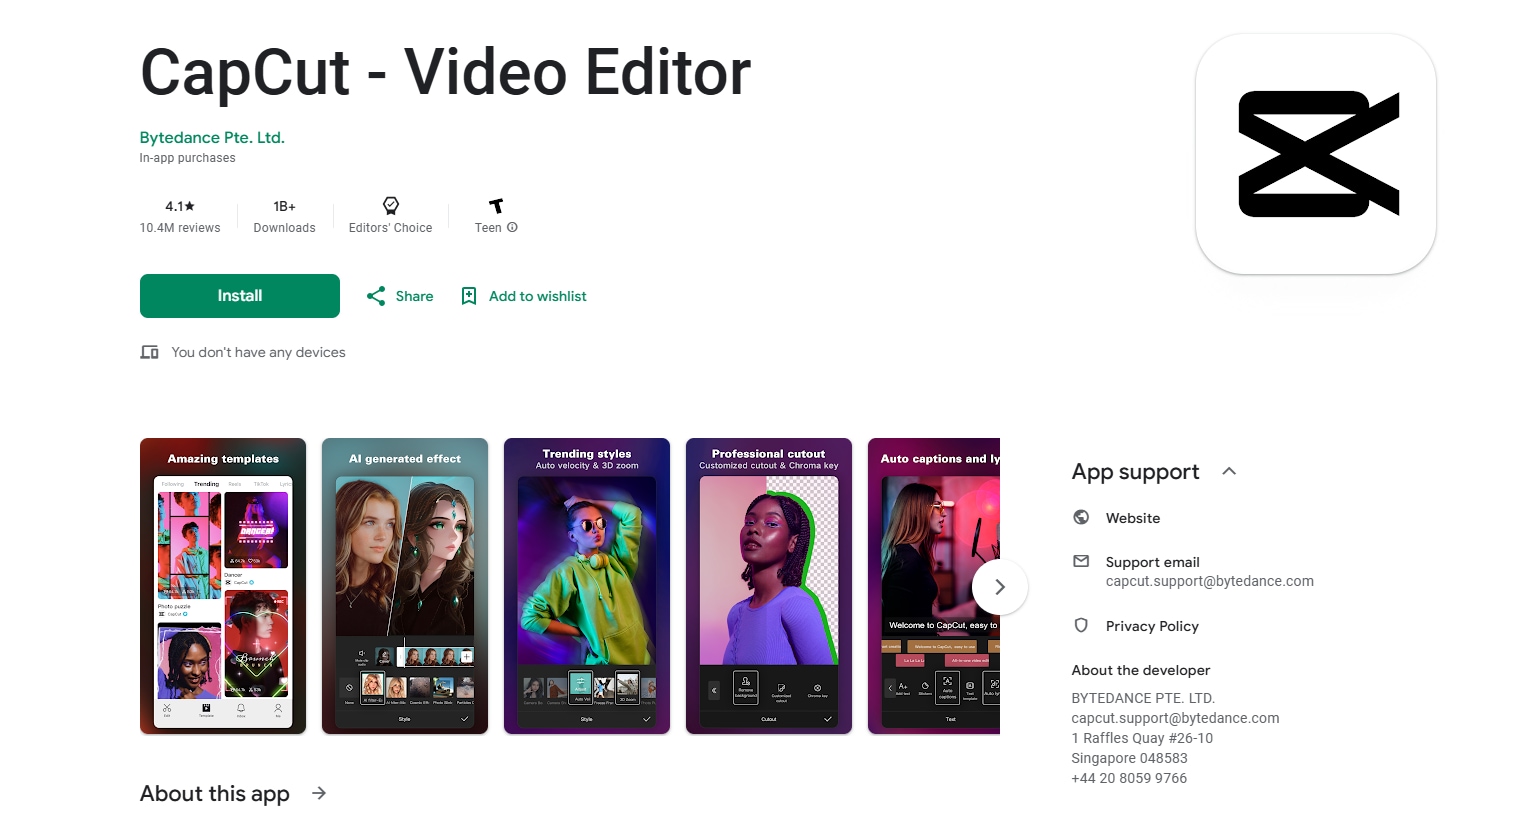Viewport: 1534px width, 816px height.
Task: Click the green Install button
Action: 240,296
